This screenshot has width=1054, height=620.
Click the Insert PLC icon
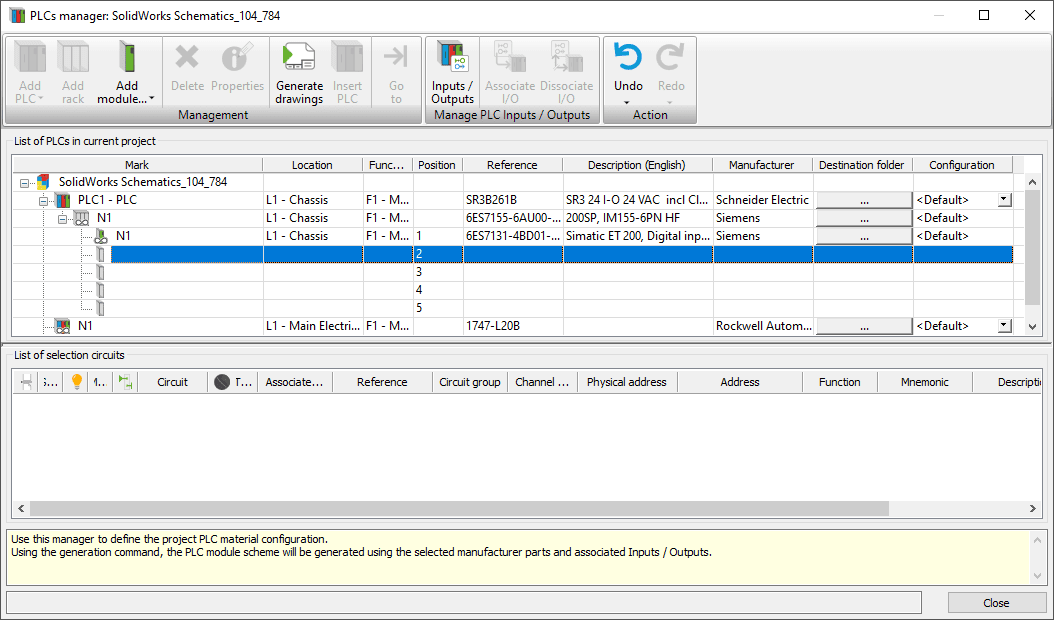pos(347,58)
